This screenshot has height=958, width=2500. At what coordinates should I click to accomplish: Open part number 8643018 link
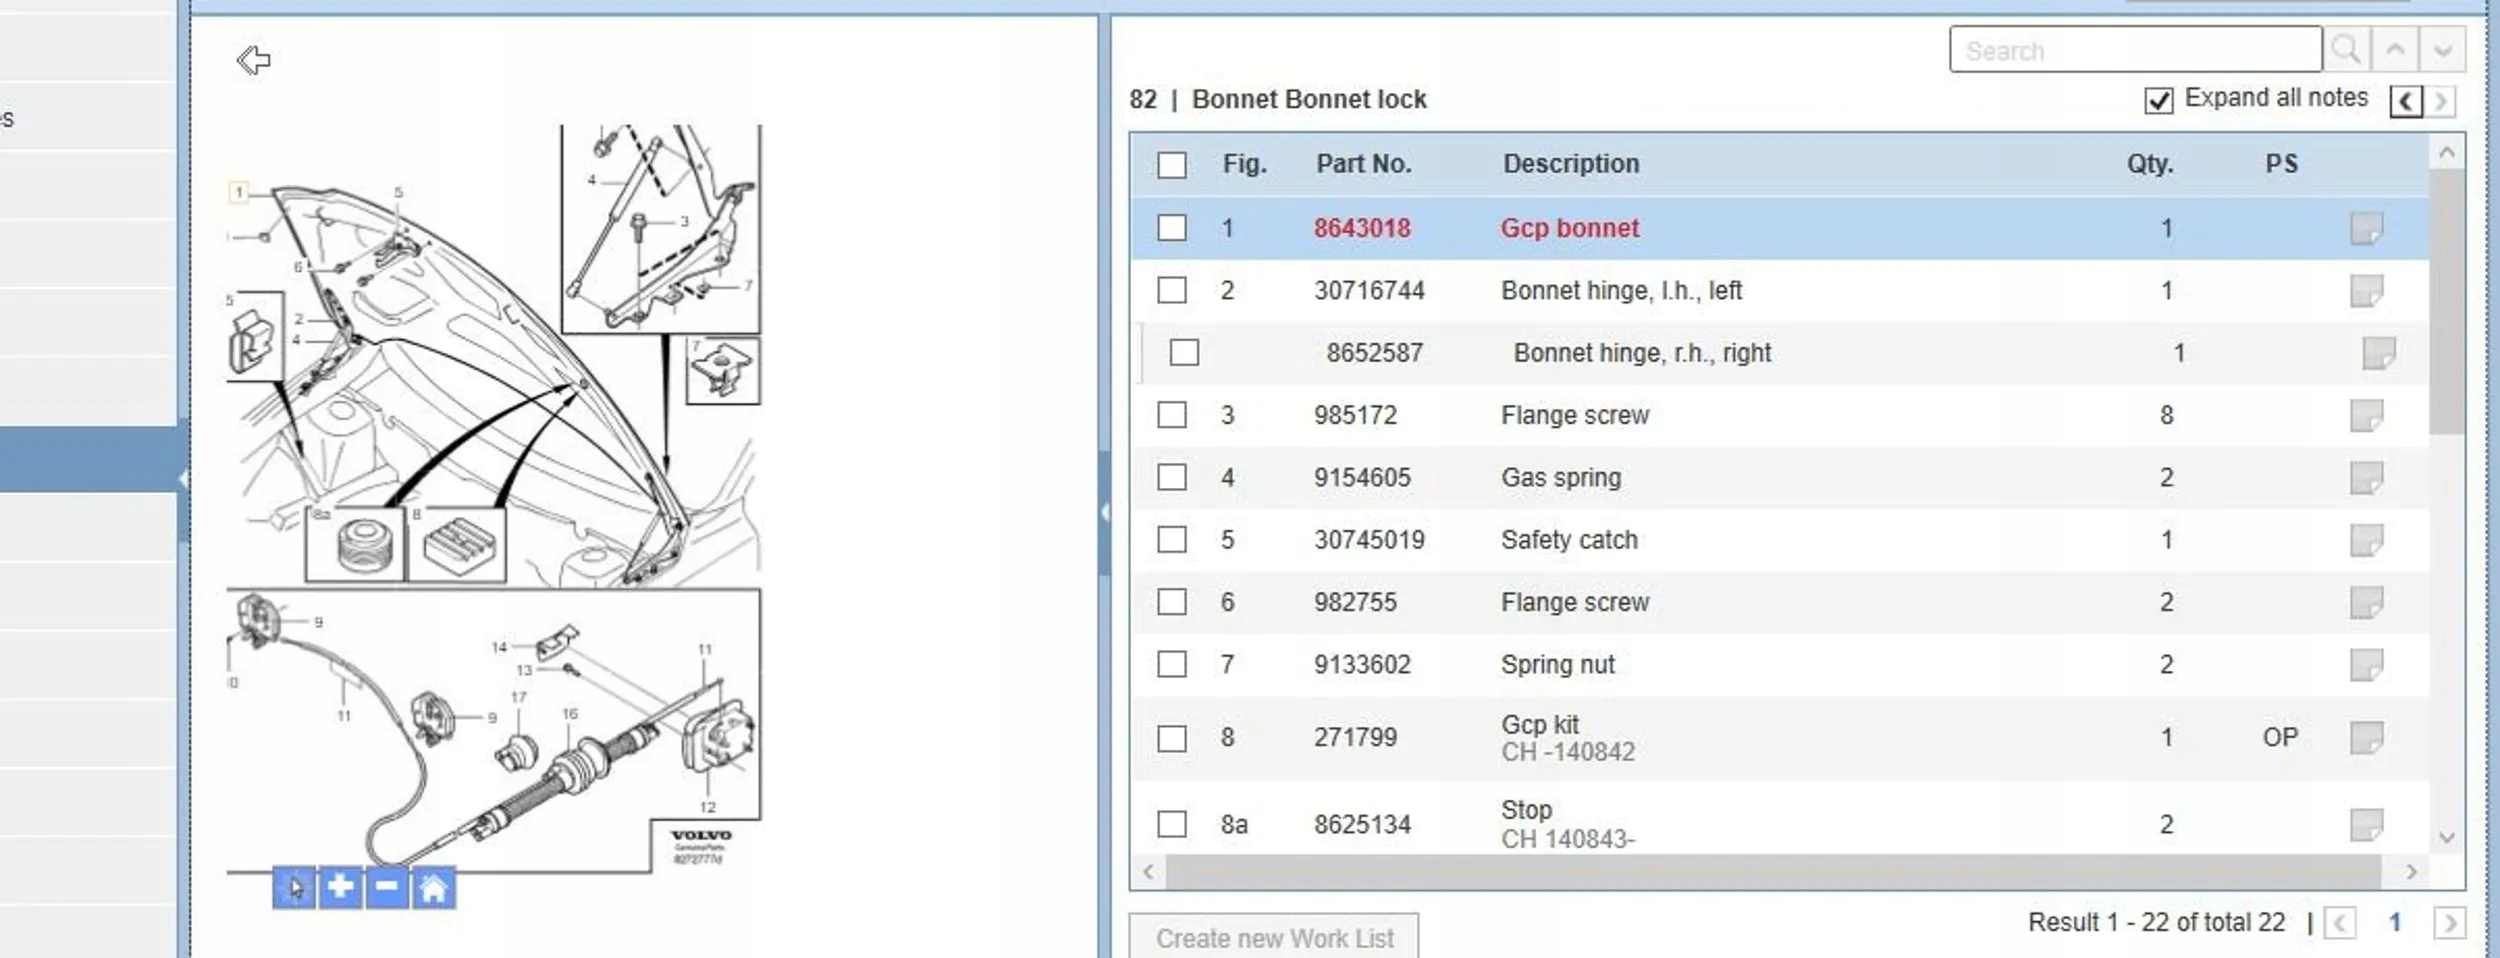point(1362,228)
